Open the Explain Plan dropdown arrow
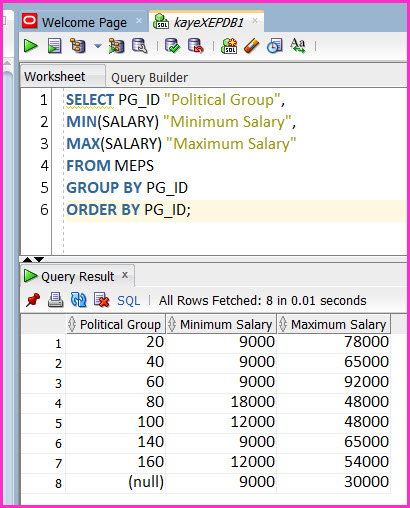Image resolution: width=410 pixels, height=508 pixels. coord(98,46)
